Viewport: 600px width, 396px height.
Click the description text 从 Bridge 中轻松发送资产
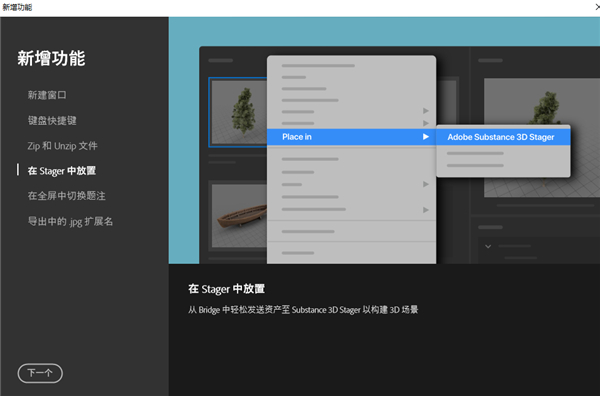click(303, 310)
